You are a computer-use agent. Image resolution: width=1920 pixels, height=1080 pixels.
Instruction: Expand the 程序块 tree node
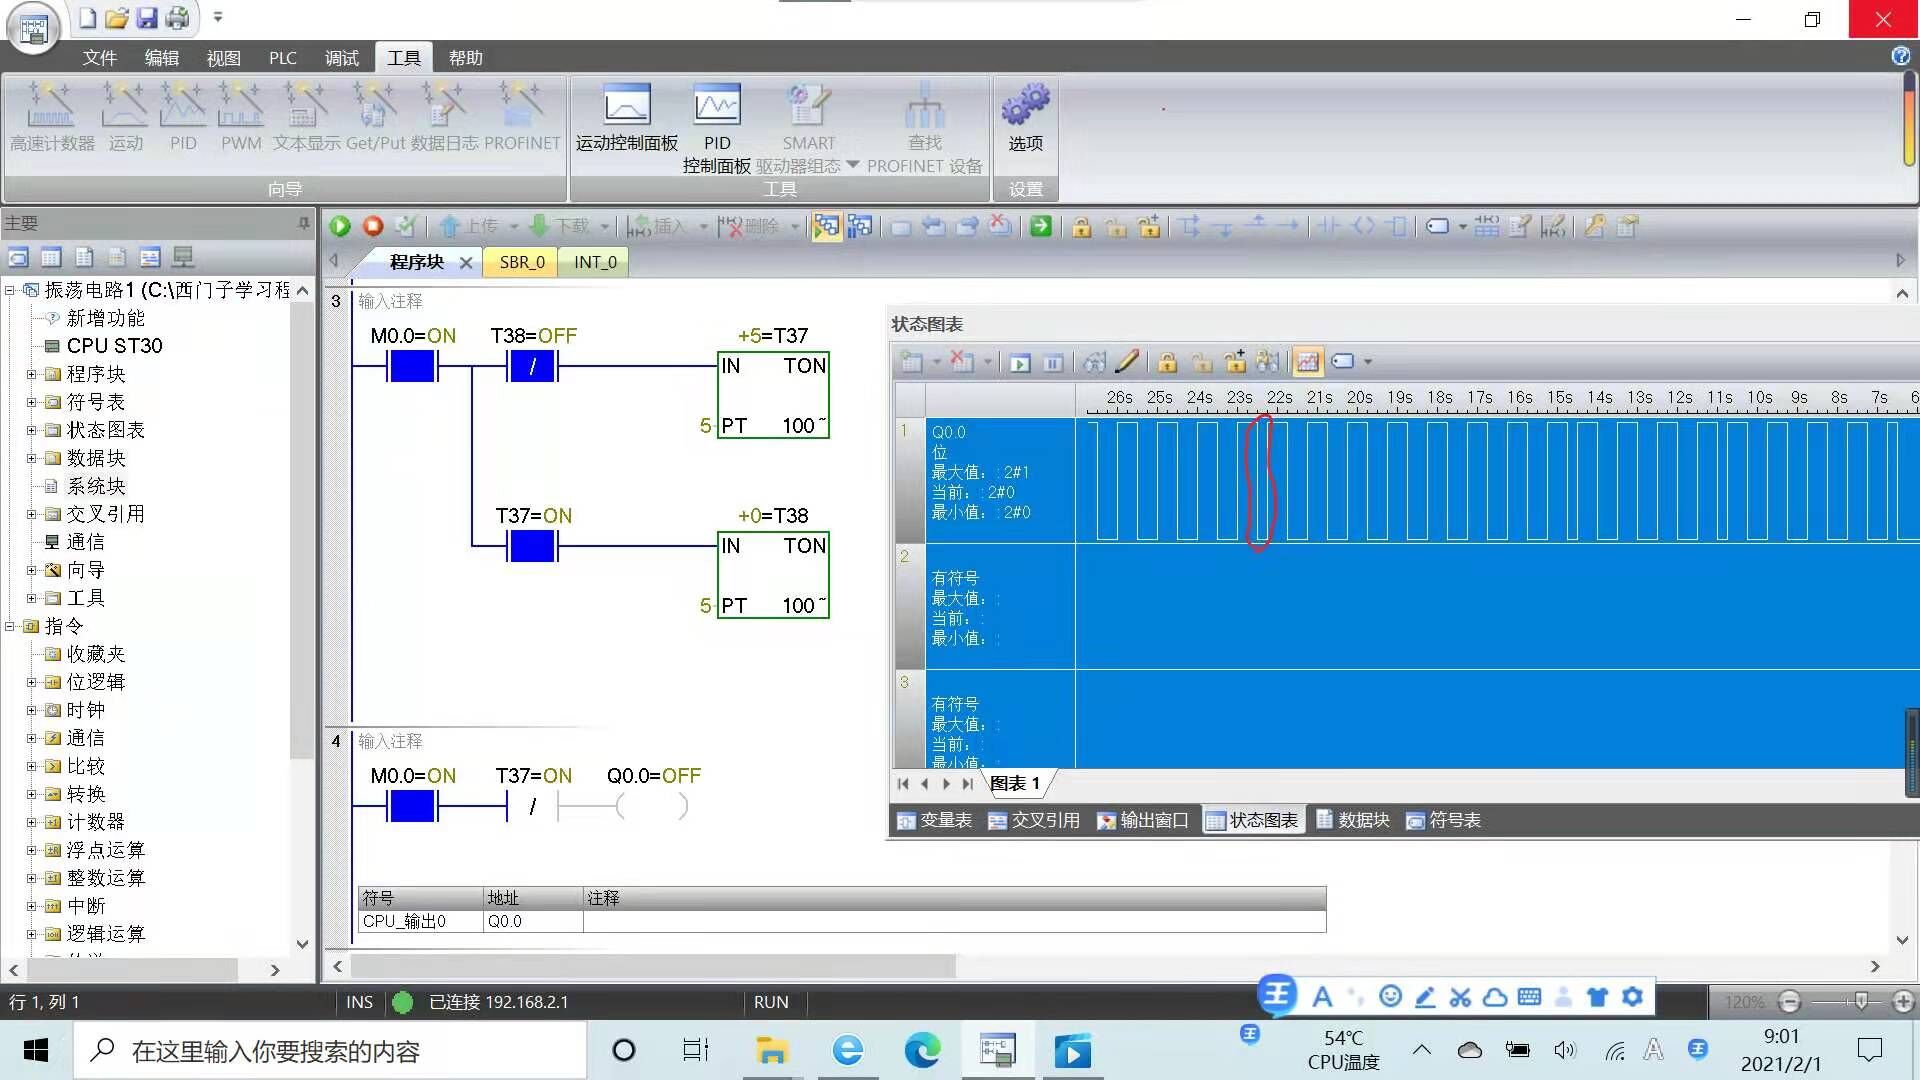pos(32,374)
